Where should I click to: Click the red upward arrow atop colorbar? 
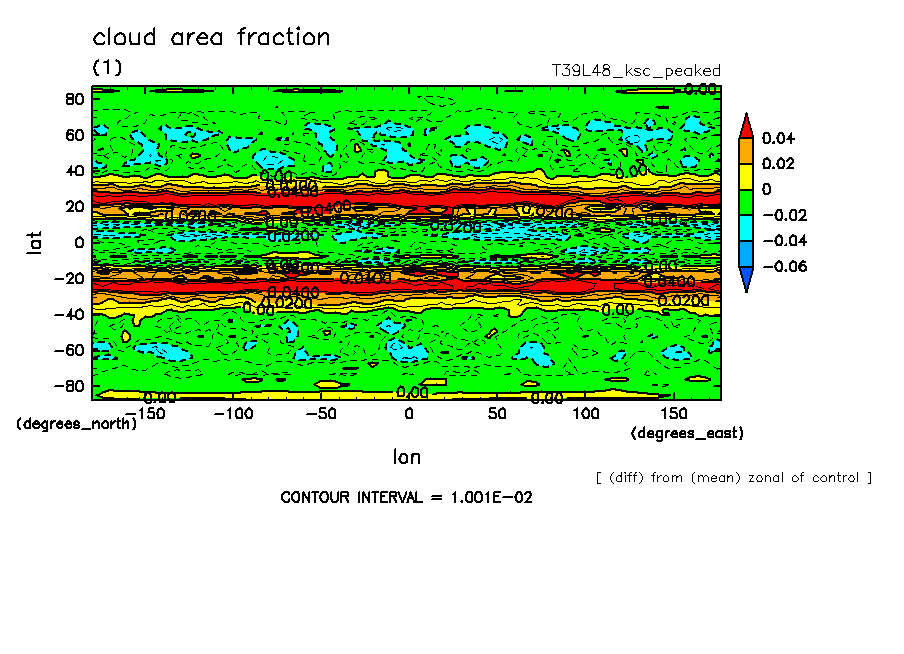[x=745, y=125]
